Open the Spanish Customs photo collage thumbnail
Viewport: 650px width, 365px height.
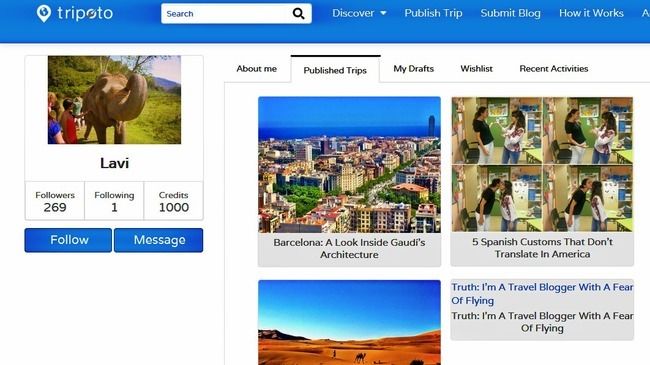(542, 164)
